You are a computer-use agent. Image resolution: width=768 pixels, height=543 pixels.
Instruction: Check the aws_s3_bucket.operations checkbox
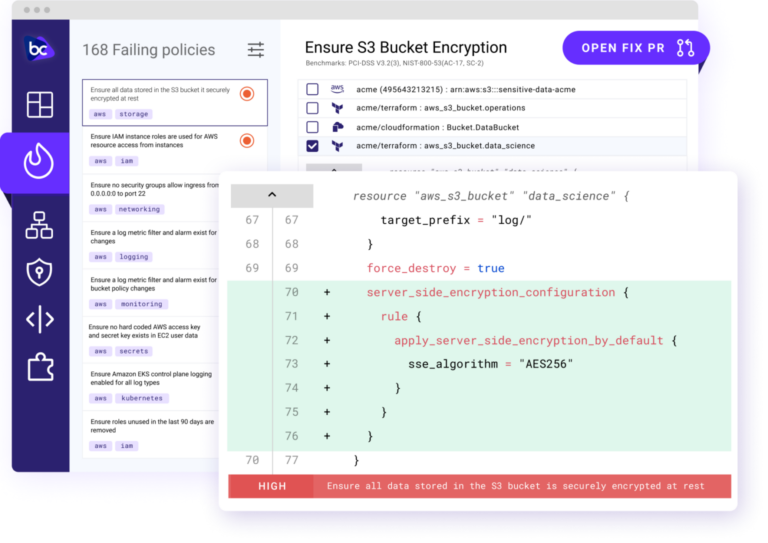pyautogui.click(x=312, y=108)
